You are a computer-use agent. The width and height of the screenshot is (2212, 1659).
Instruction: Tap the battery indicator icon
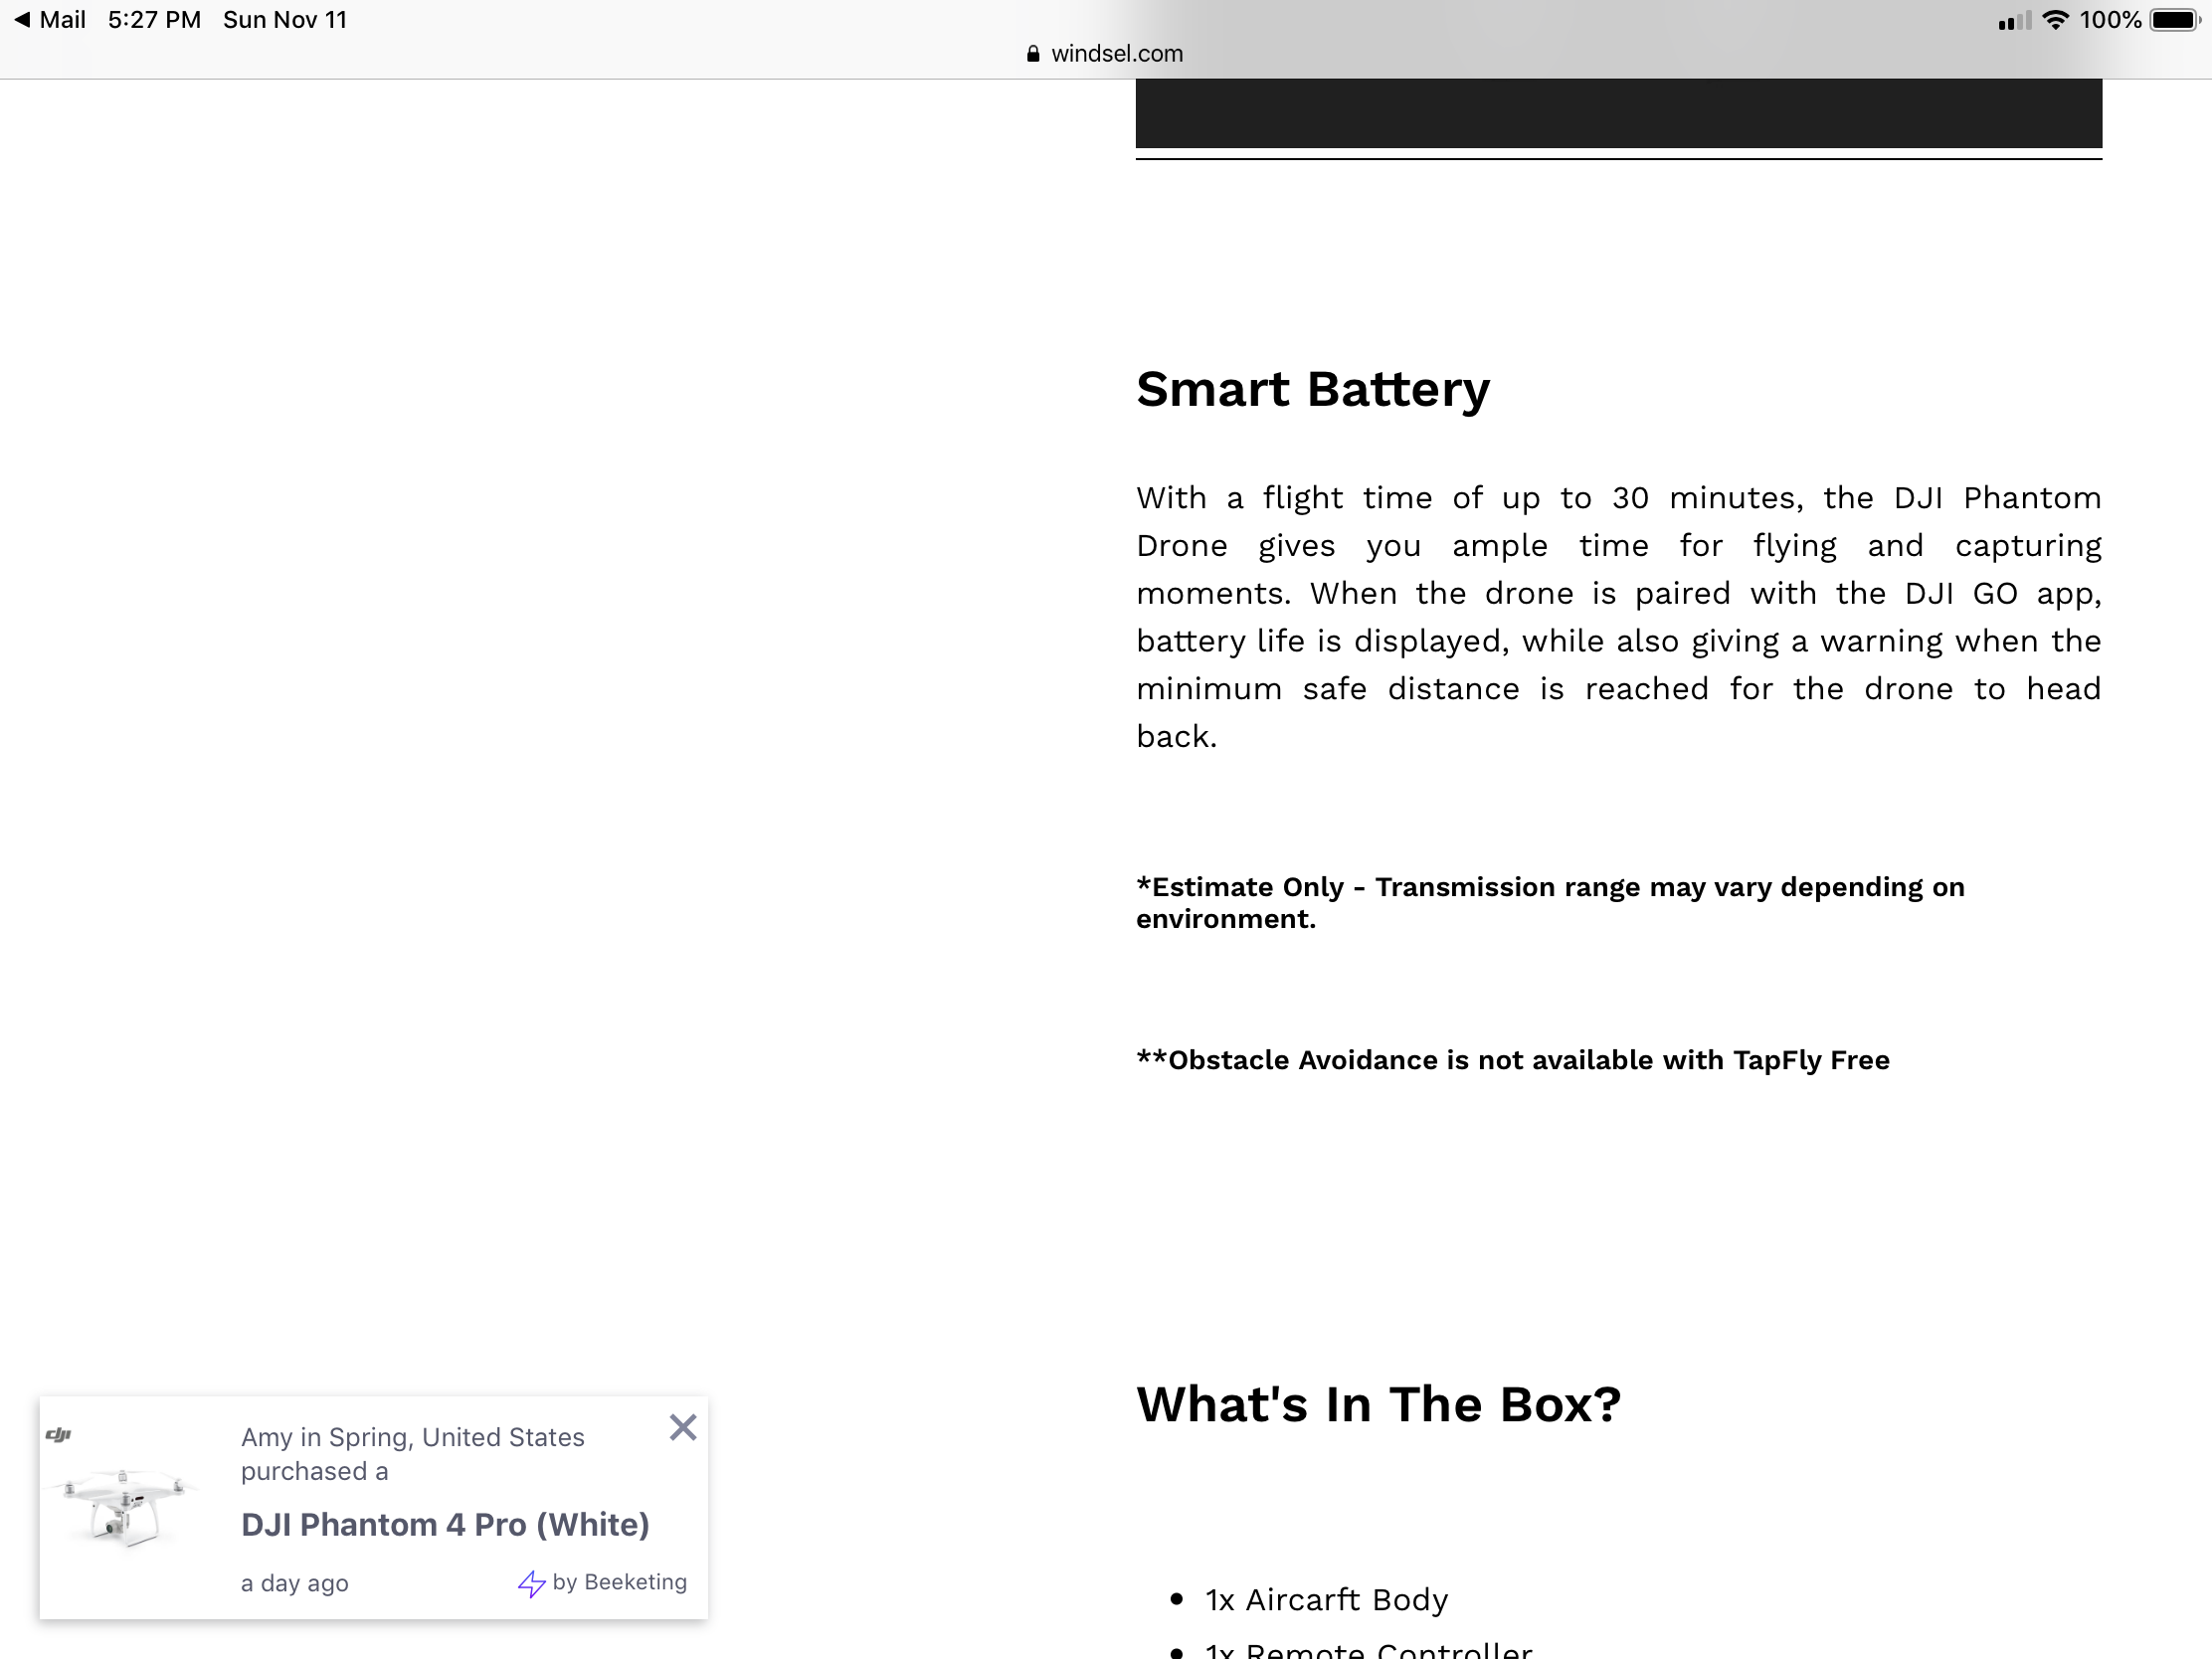click(x=2174, y=20)
